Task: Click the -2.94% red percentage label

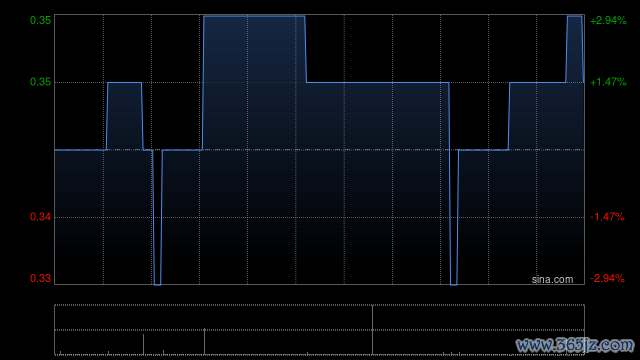Action: (607, 278)
